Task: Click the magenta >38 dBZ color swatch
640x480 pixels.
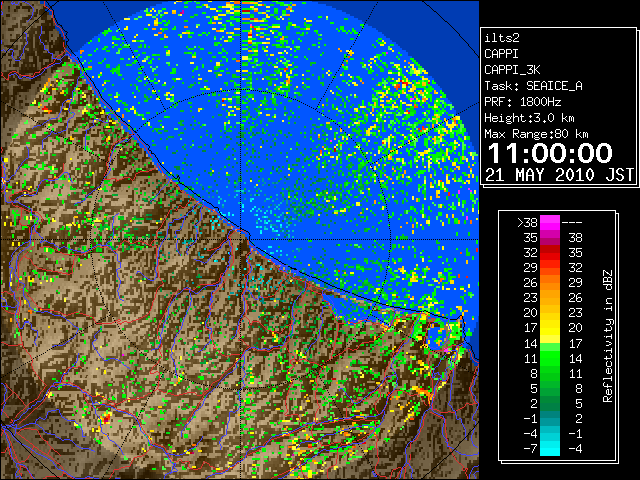Action: coord(550,223)
